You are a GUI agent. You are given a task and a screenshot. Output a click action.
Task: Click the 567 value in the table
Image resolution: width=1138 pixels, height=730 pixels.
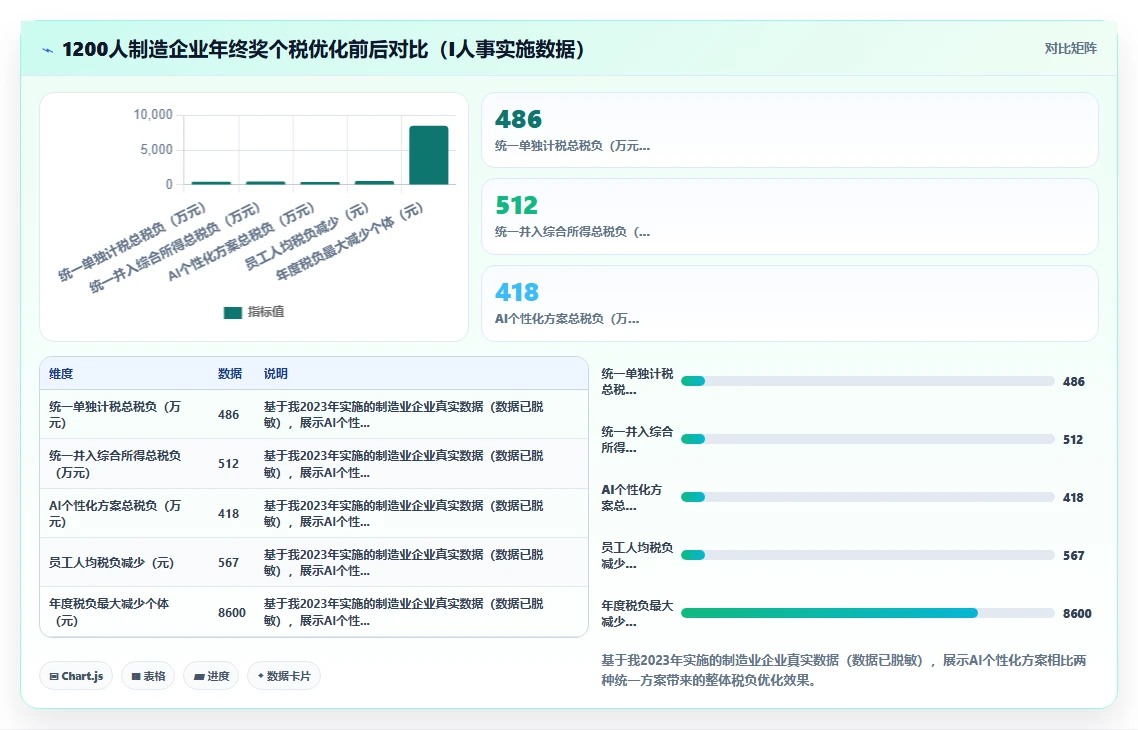click(x=229, y=562)
